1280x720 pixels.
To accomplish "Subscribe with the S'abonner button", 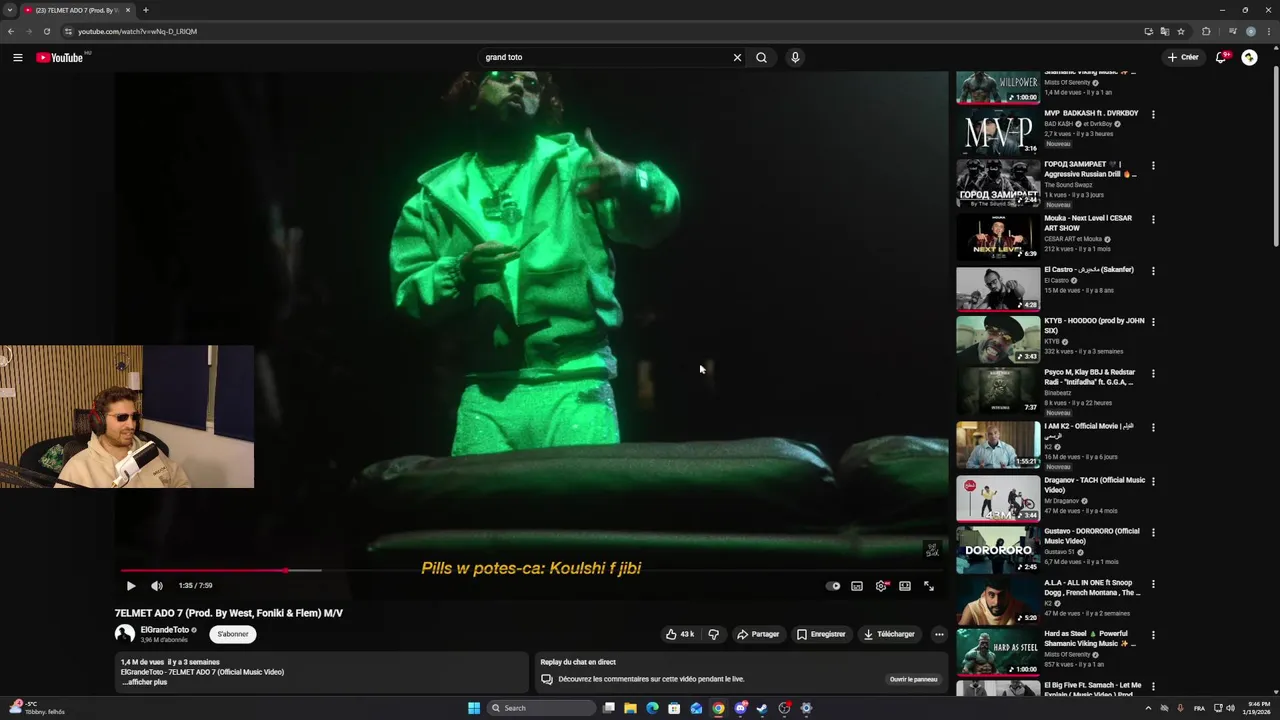I will pyautogui.click(x=233, y=634).
